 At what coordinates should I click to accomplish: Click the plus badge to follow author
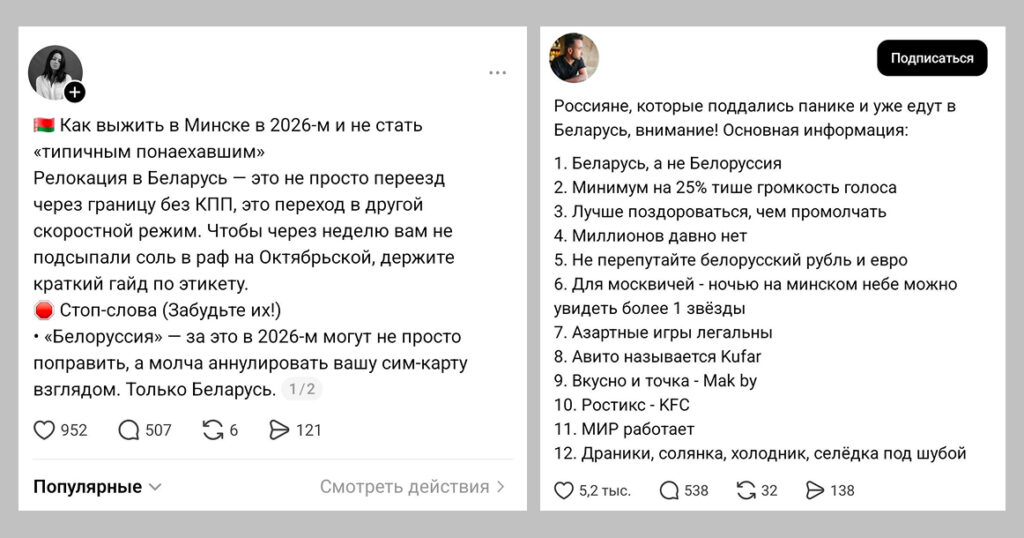point(75,93)
